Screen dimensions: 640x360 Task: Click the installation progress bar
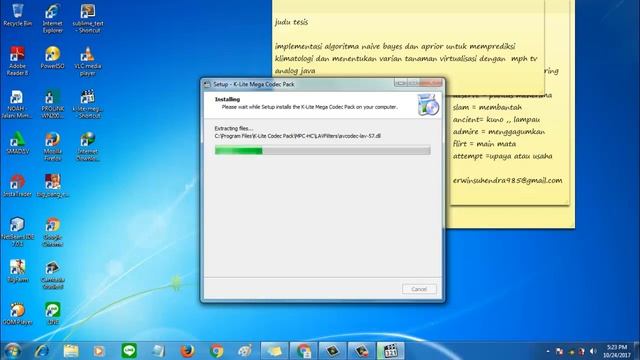pyautogui.click(x=322, y=151)
